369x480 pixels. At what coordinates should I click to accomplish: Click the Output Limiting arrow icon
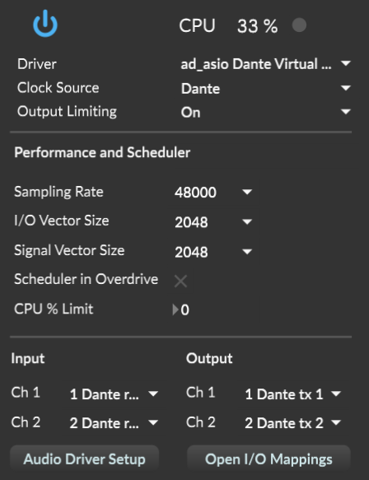pyautogui.click(x=346, y=112)
